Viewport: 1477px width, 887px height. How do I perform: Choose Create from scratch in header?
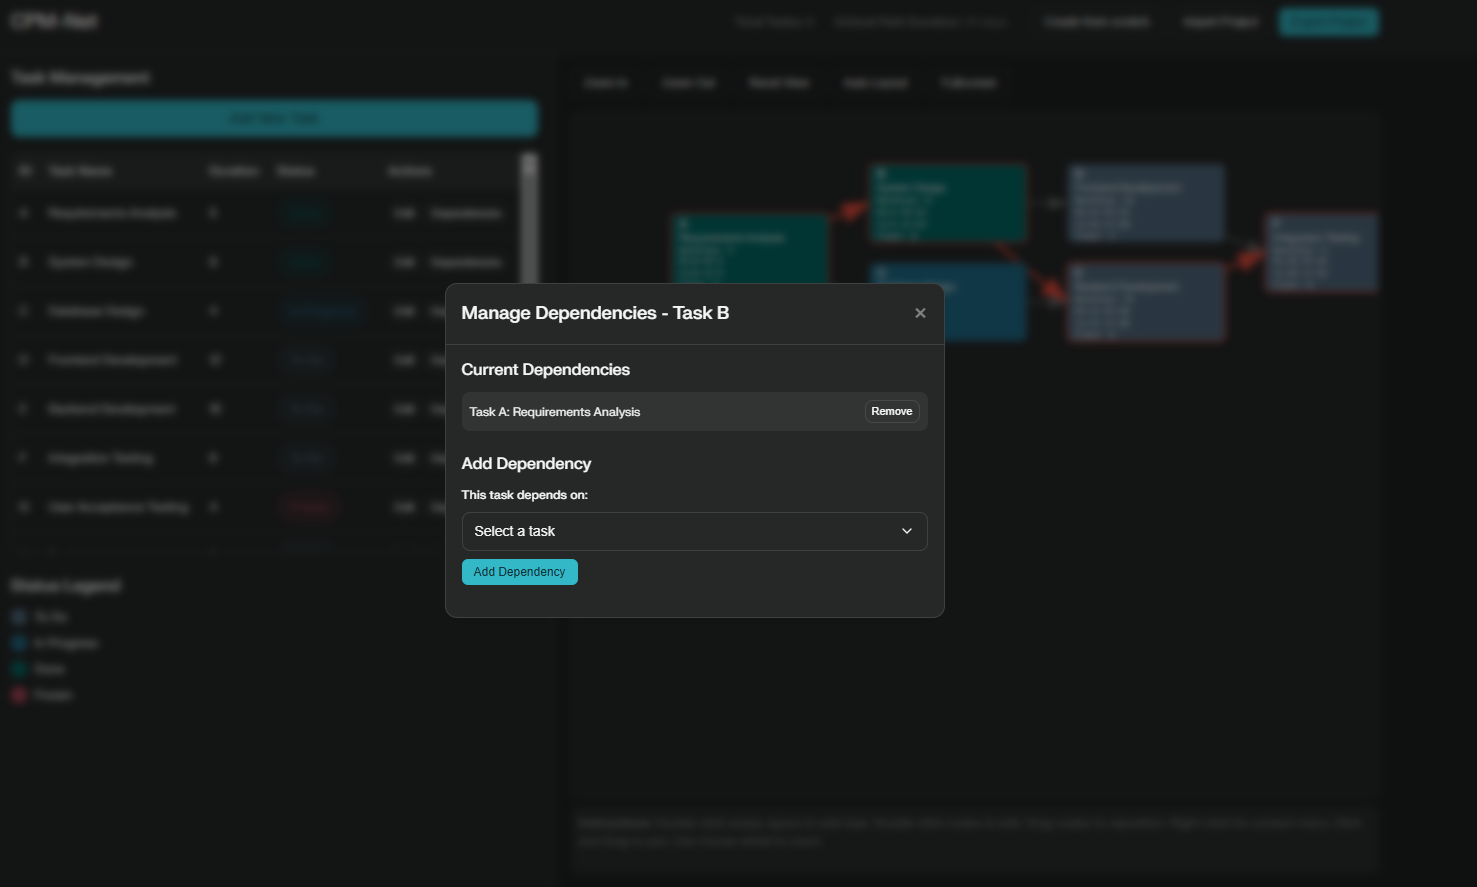1096,22
